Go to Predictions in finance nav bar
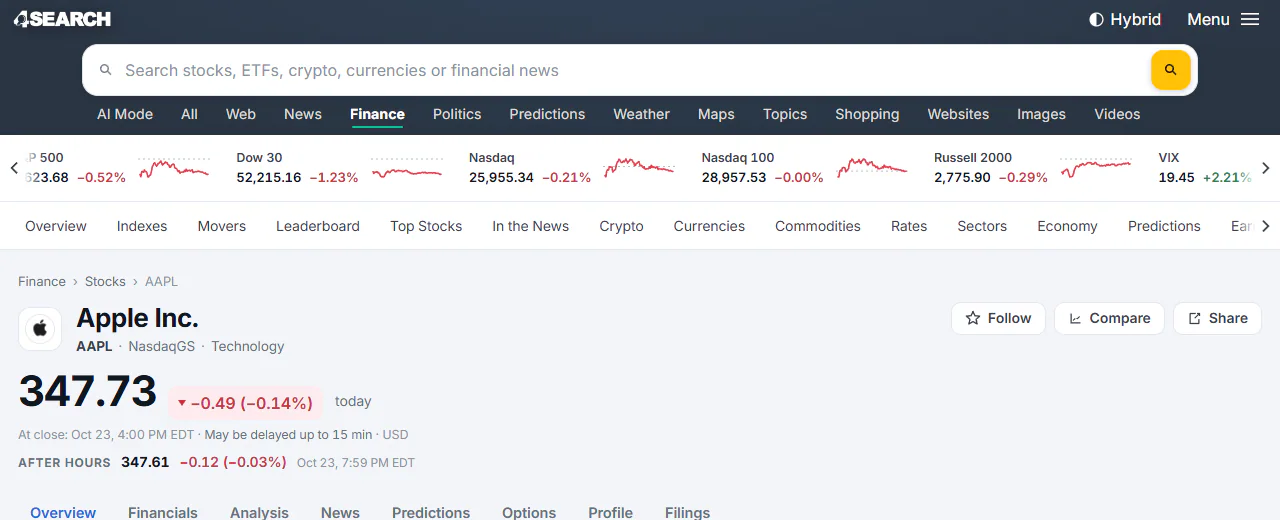 [1164, 226]
